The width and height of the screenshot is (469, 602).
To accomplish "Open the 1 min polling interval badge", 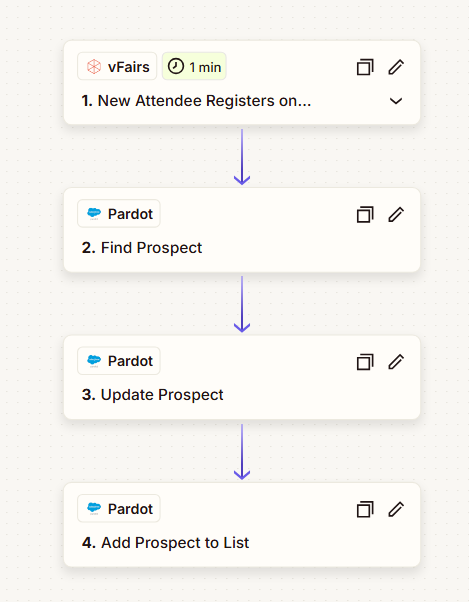I will (x=194, y=66).
